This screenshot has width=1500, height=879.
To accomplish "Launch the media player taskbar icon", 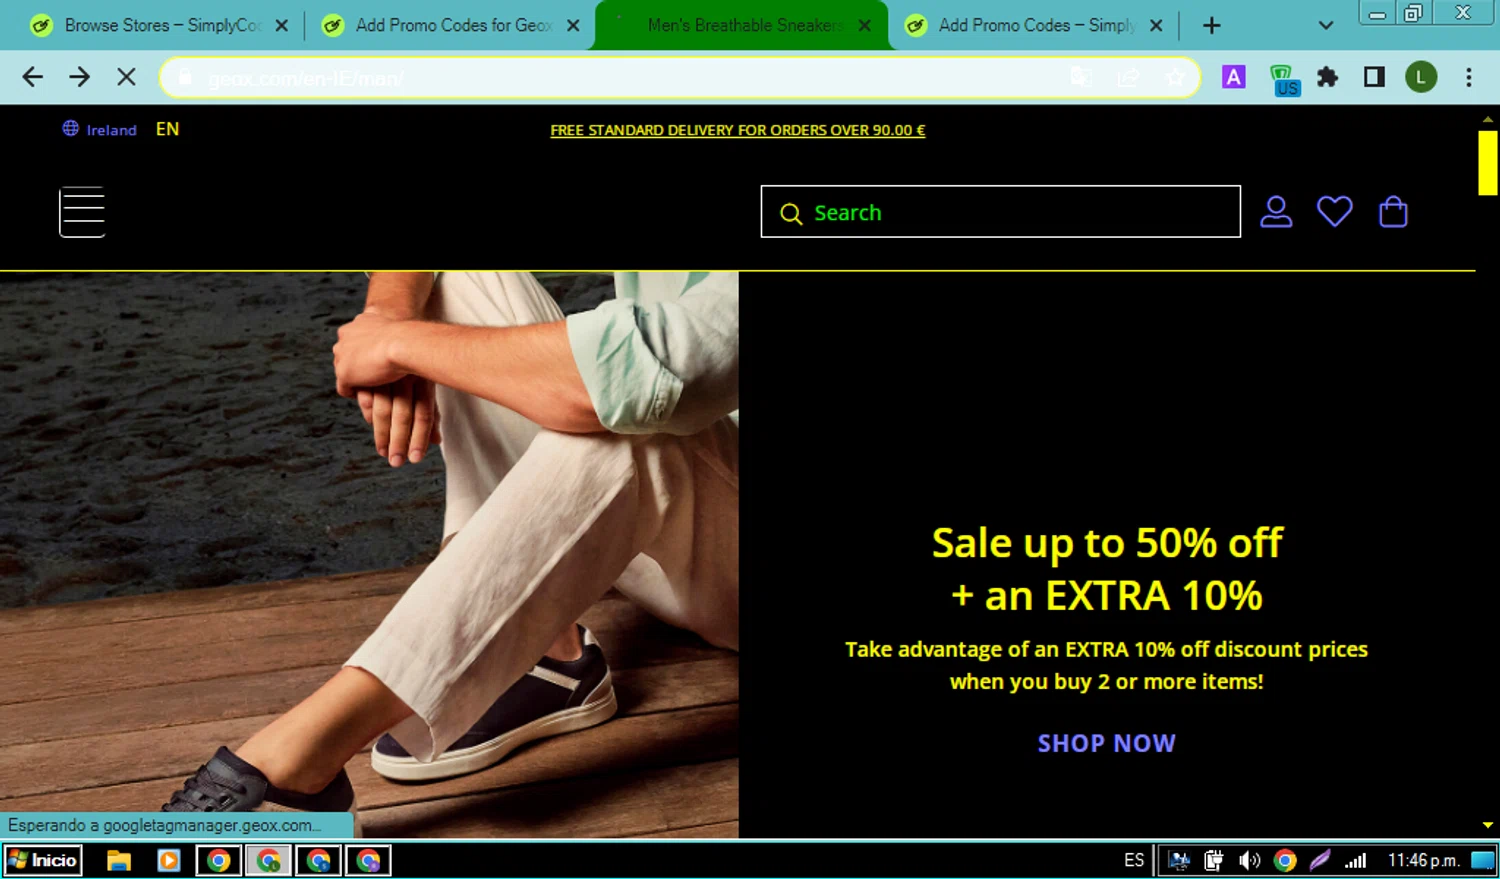I will pyautogui.click(x=168, y=860).
